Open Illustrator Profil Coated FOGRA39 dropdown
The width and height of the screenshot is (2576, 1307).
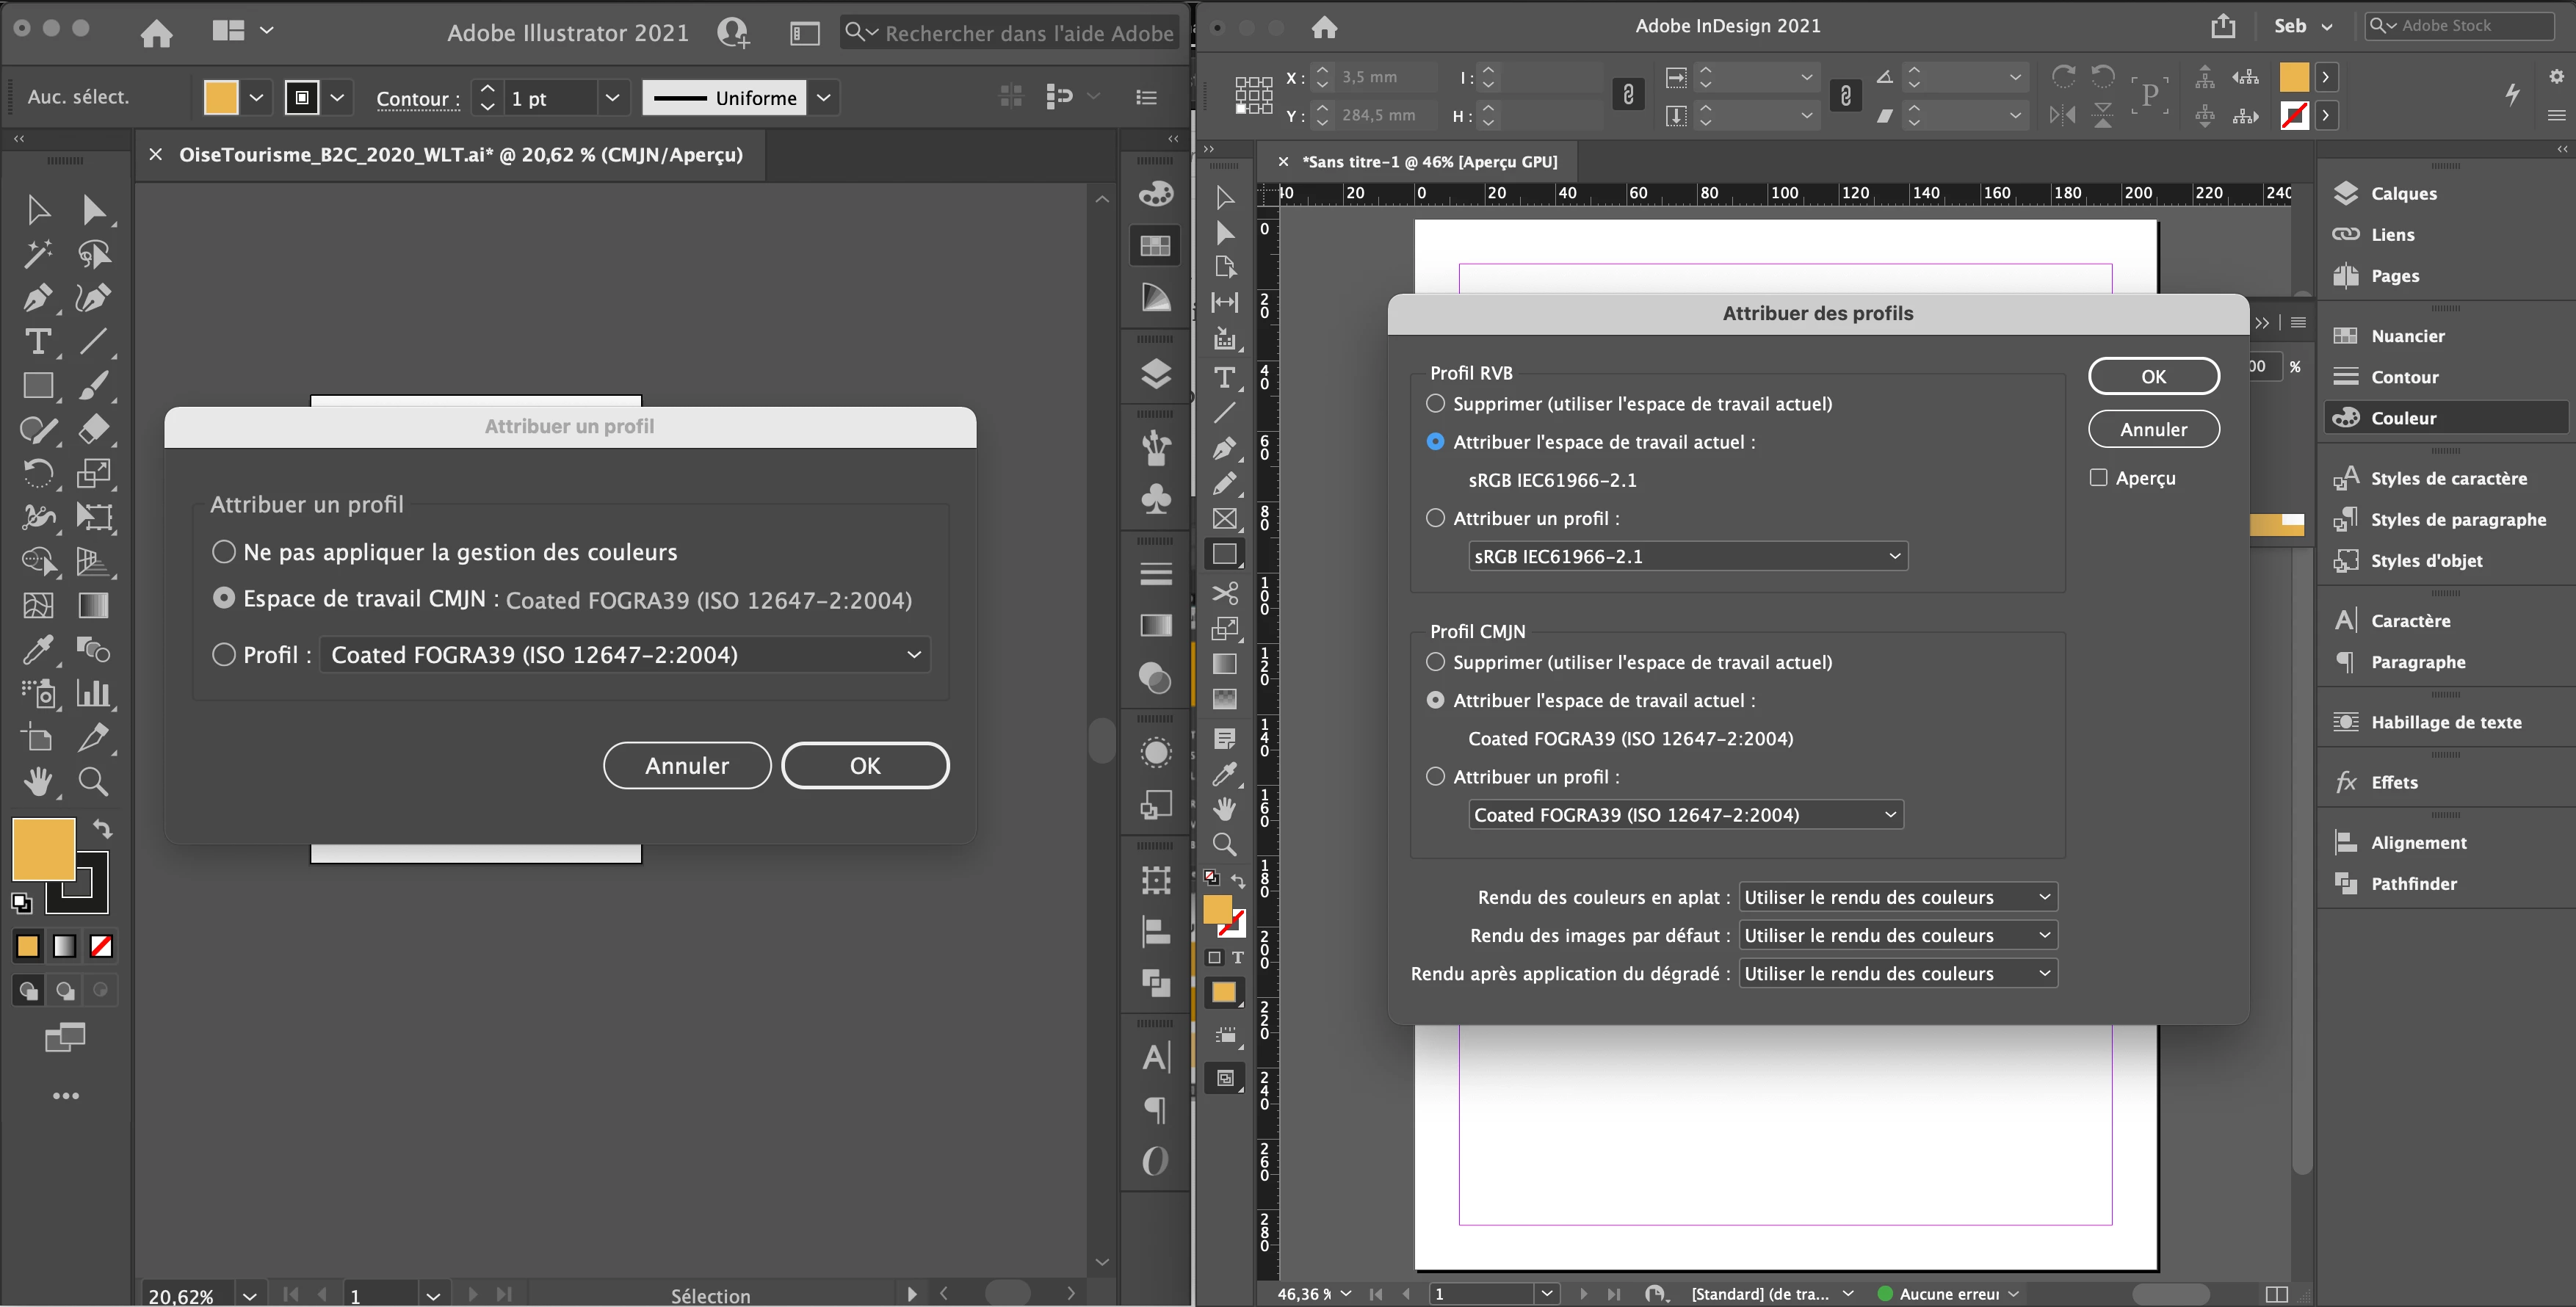pos(625,655)
